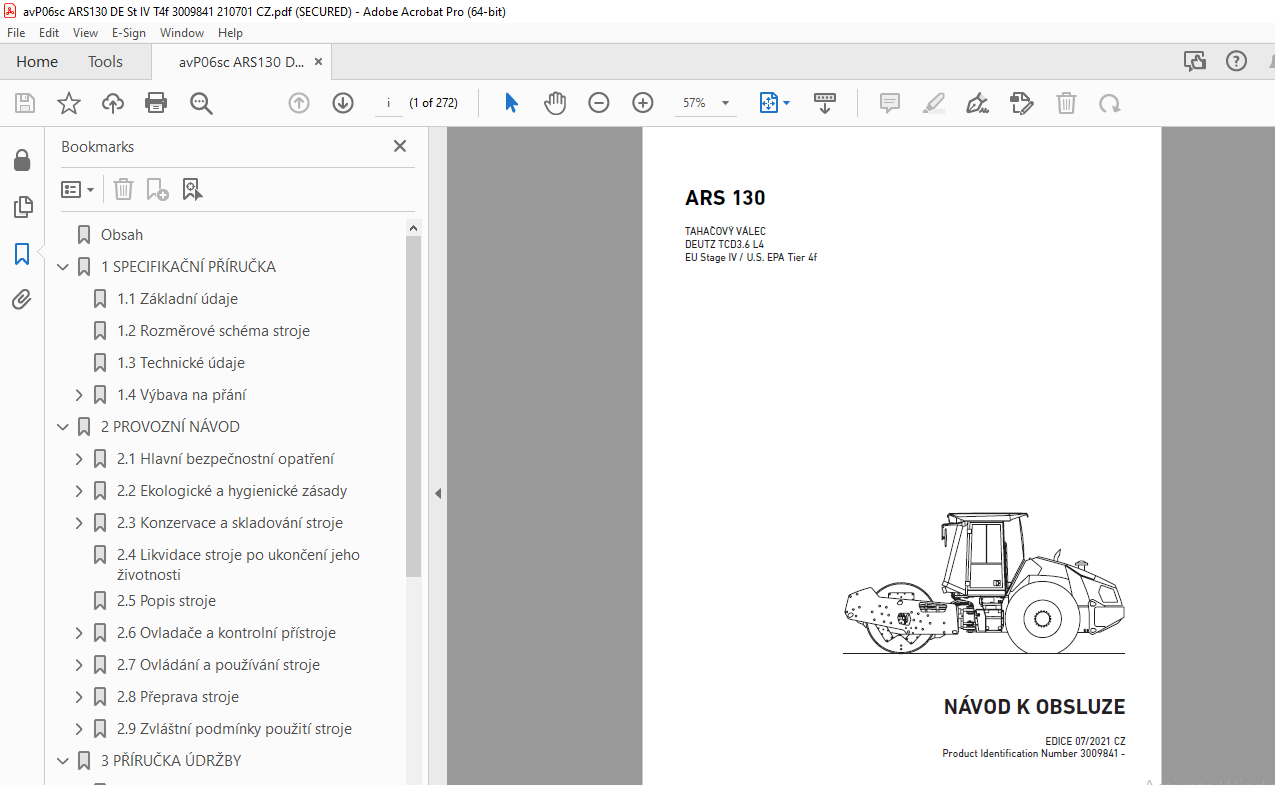Rotate the page with the rotate icon
This screenshot has width=1275, height=785.
coord(1109,103)
